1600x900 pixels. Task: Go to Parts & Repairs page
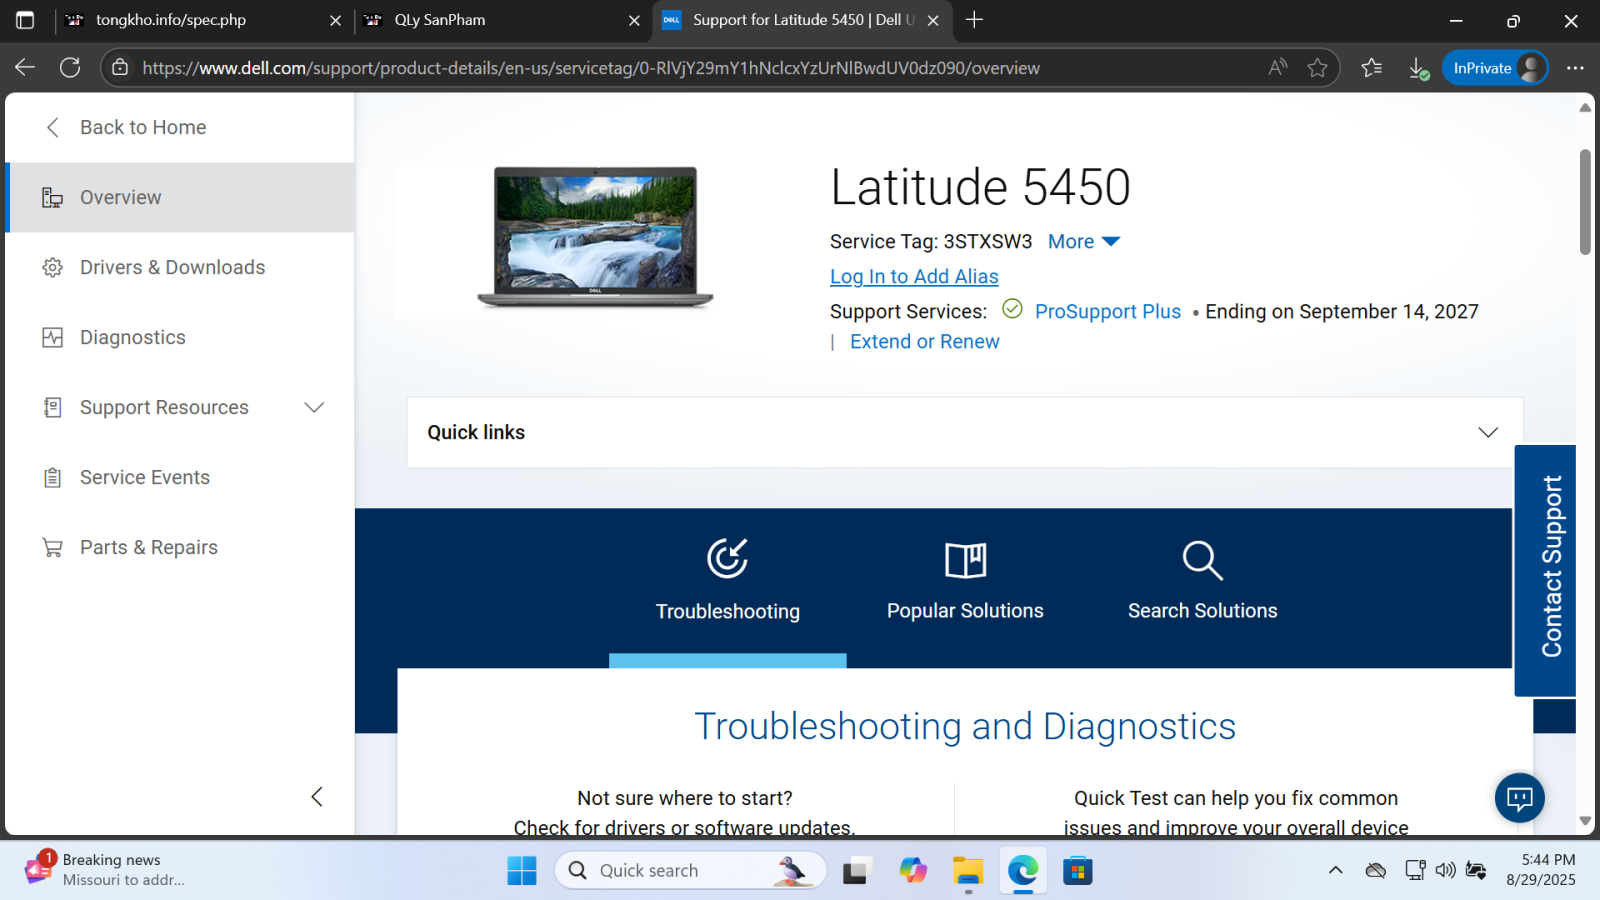coord(148,547)
